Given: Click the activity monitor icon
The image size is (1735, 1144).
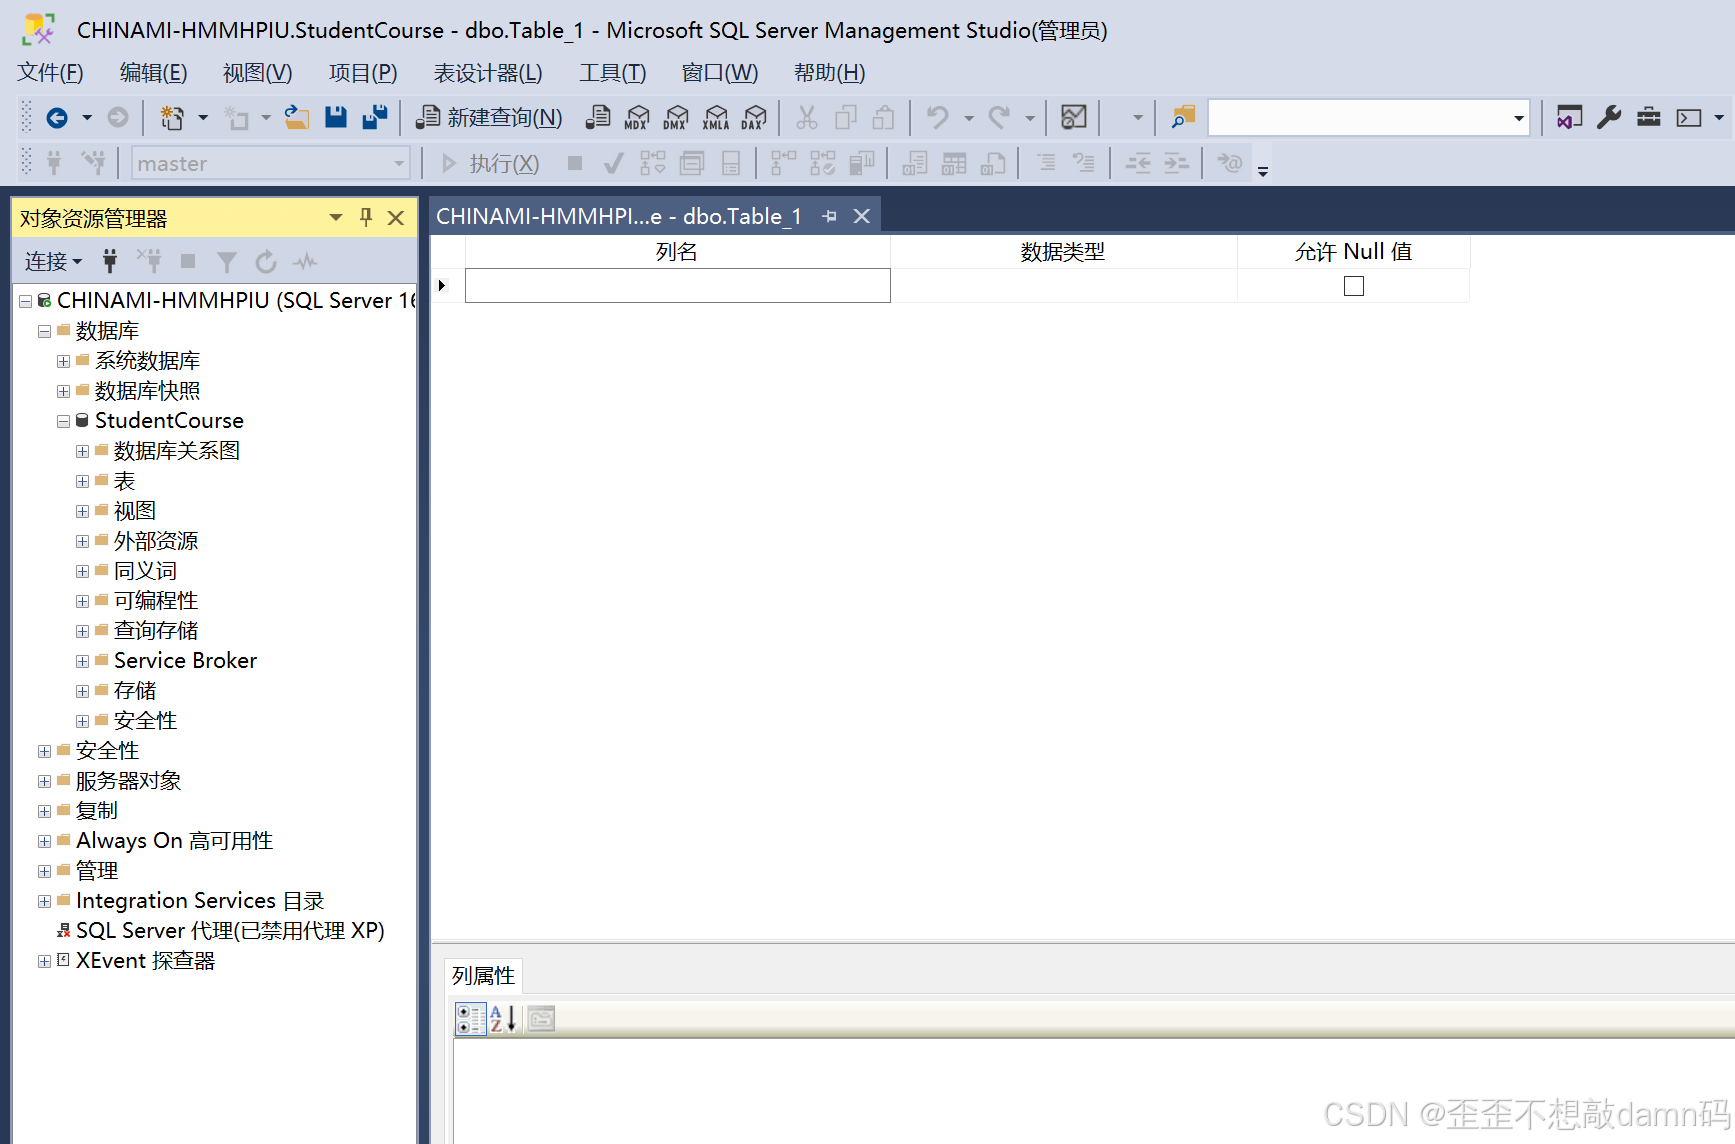Looking at the screenshot, I should (1074, 118).
